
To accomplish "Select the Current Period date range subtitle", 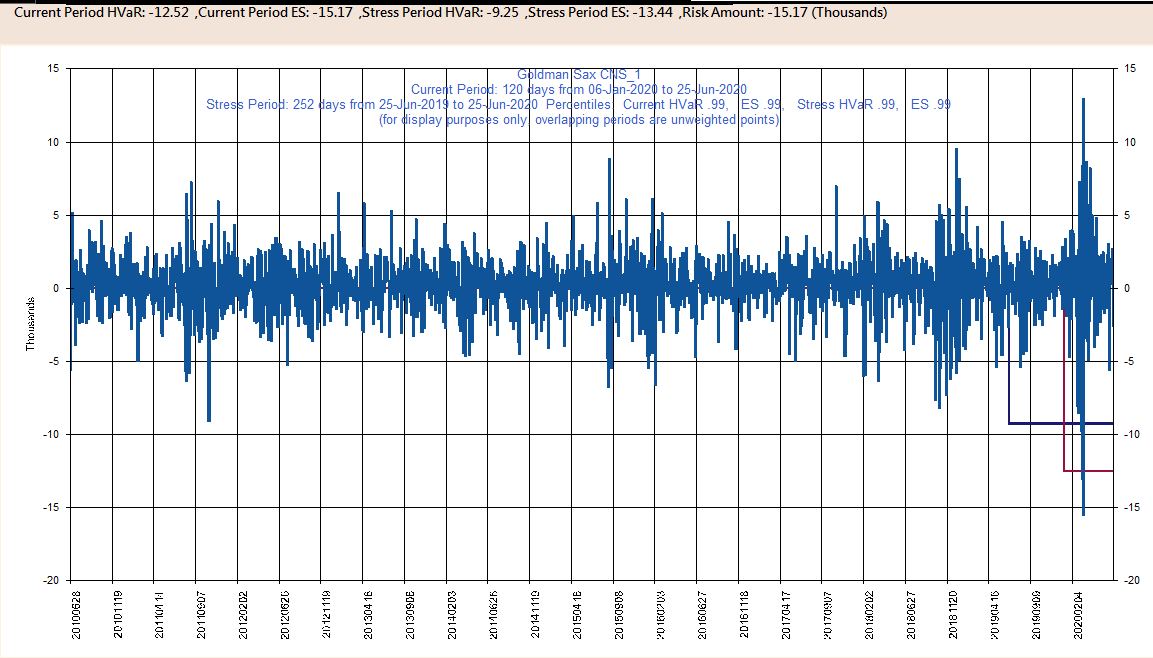I will (x=578, y=90).
